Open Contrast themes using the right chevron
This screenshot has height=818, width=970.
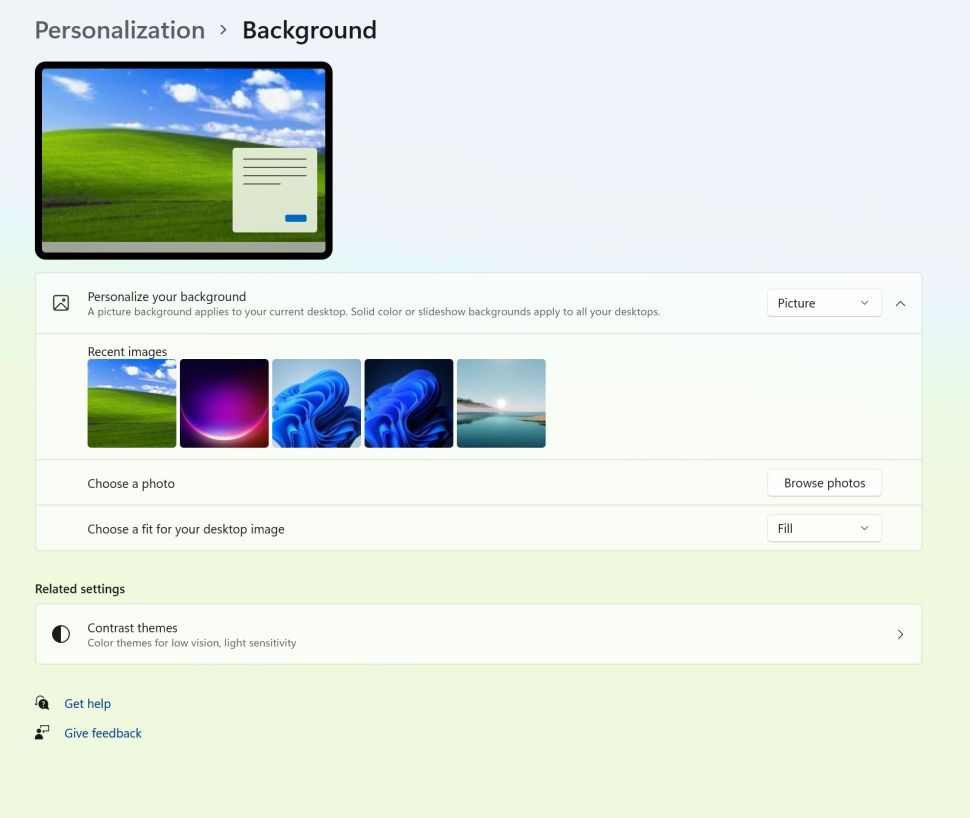pyautogui.click(x=900, y=634)
